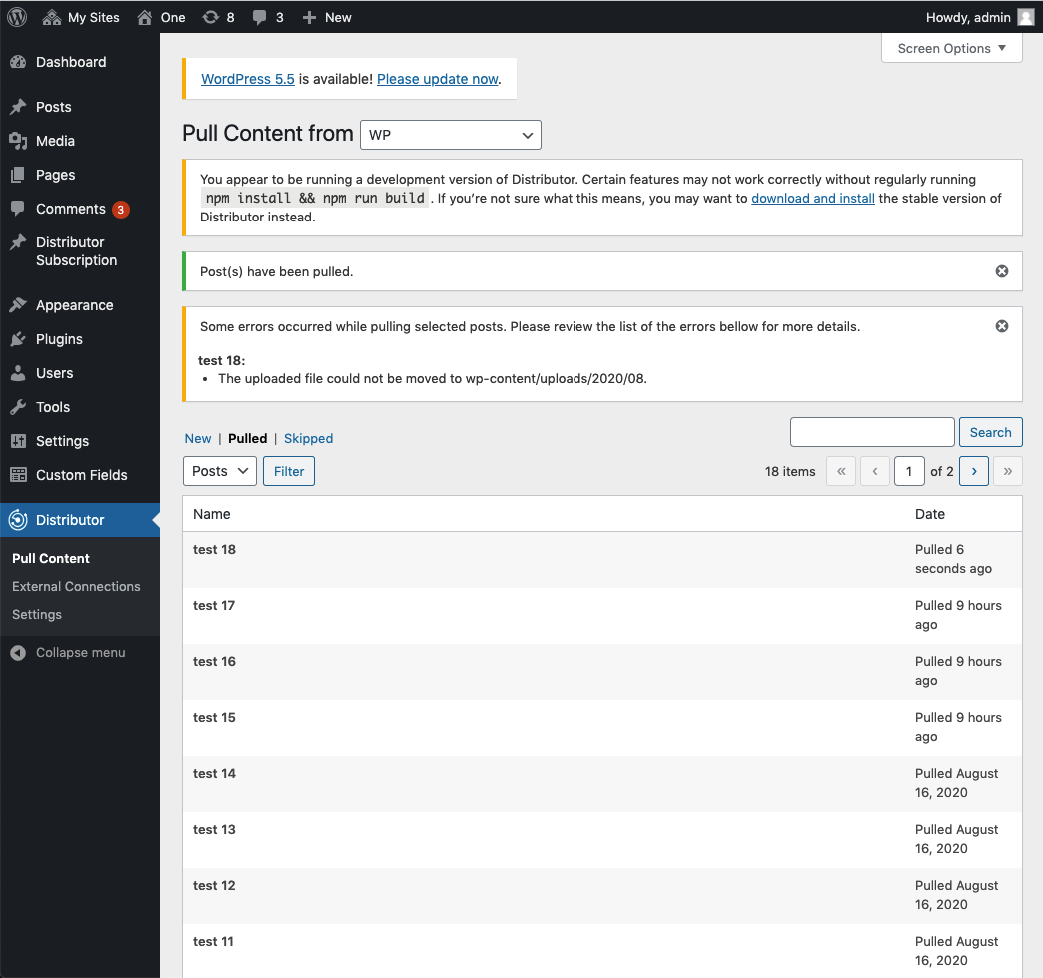Open Distributor Settings submenu item
This screenshot has width=1043, height=978.
tap(37, 614)
